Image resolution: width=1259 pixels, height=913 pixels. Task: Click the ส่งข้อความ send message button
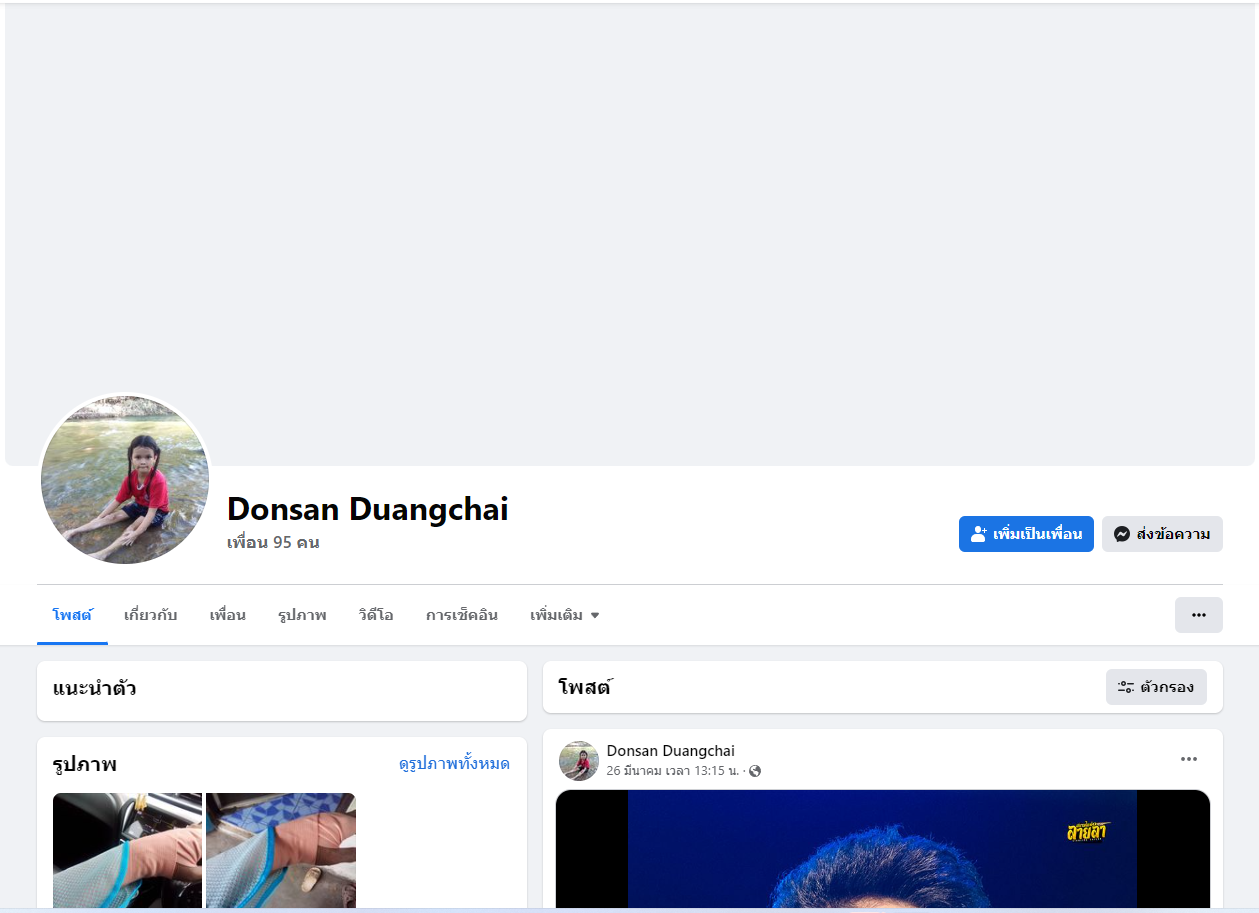click(1162, 534)
